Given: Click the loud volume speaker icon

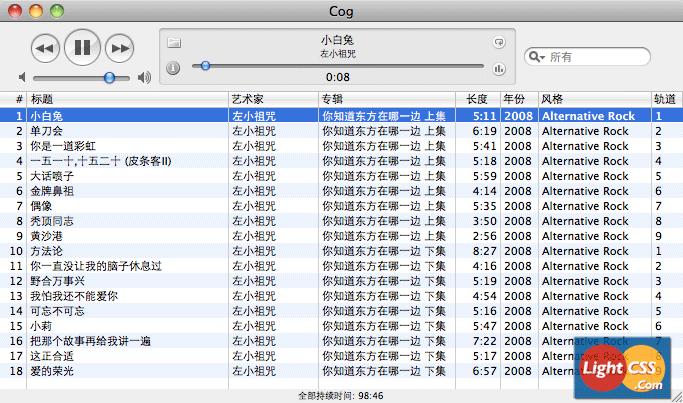Looking at the screenshot, I should click(x=144, y=78).
